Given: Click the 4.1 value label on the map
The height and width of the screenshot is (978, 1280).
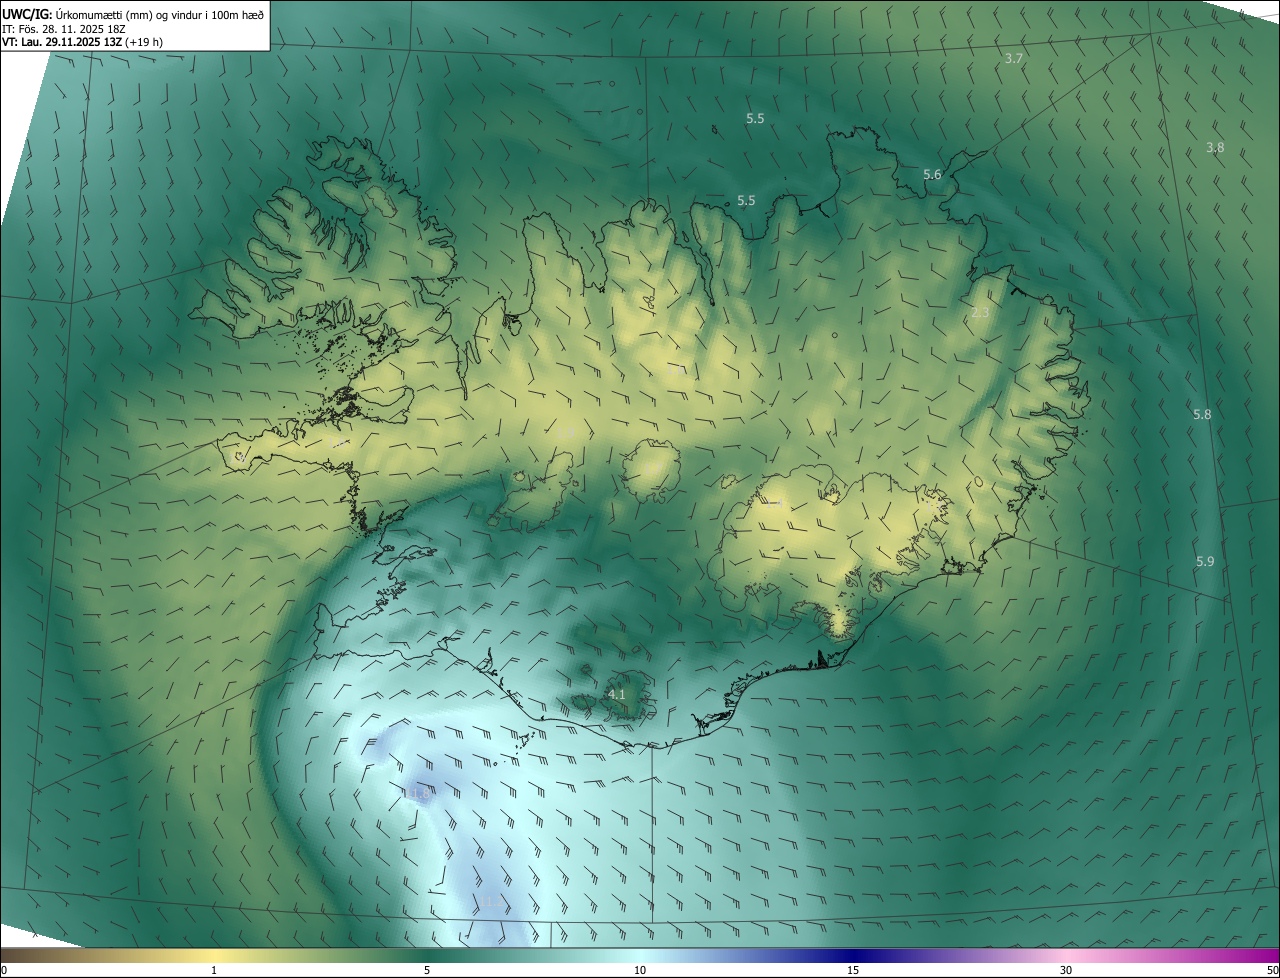Looking at the screenshot, I should coord(617,694).
